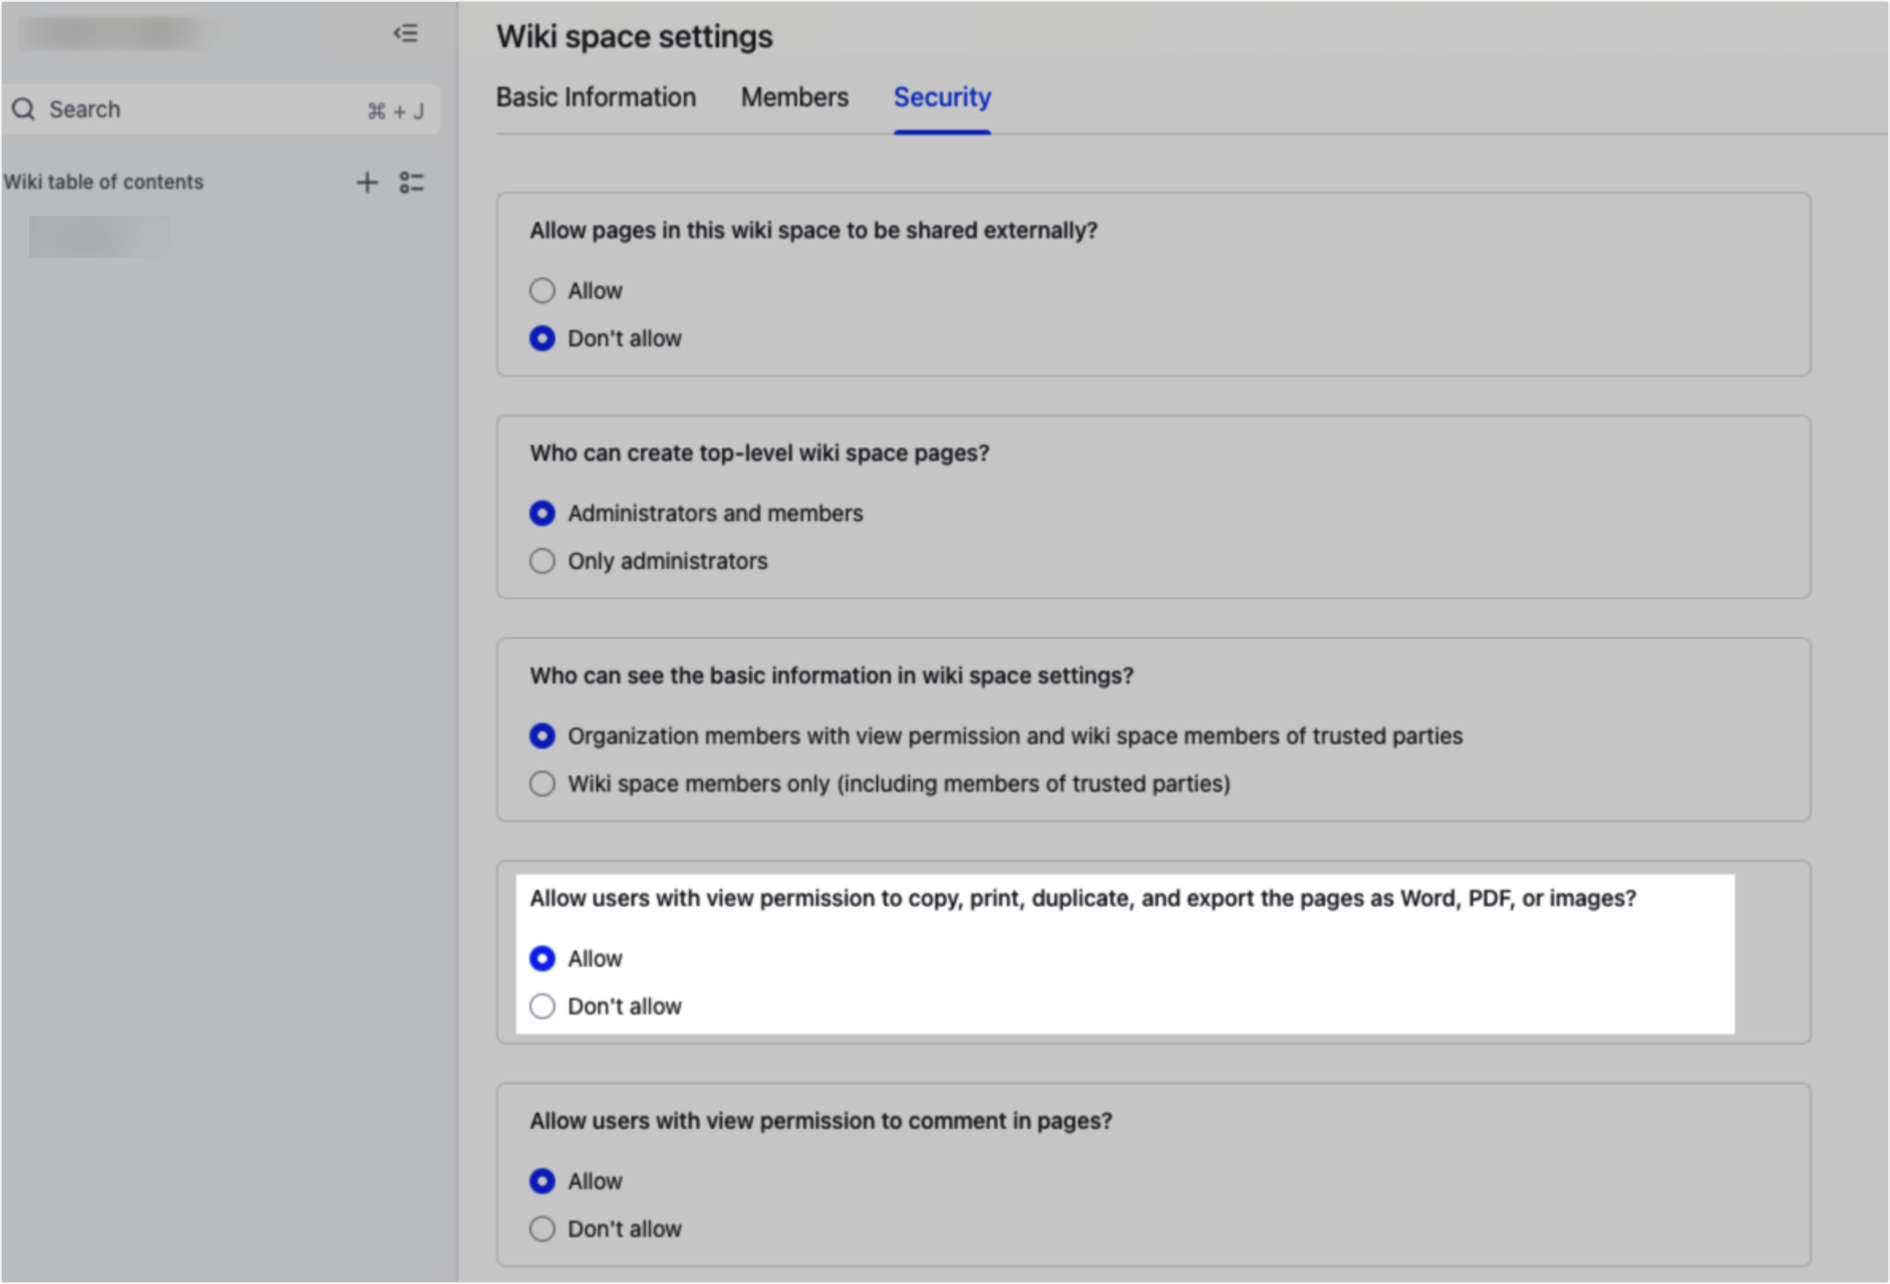
Task: Click the search magnifier icon
Action: coord(24,109)
